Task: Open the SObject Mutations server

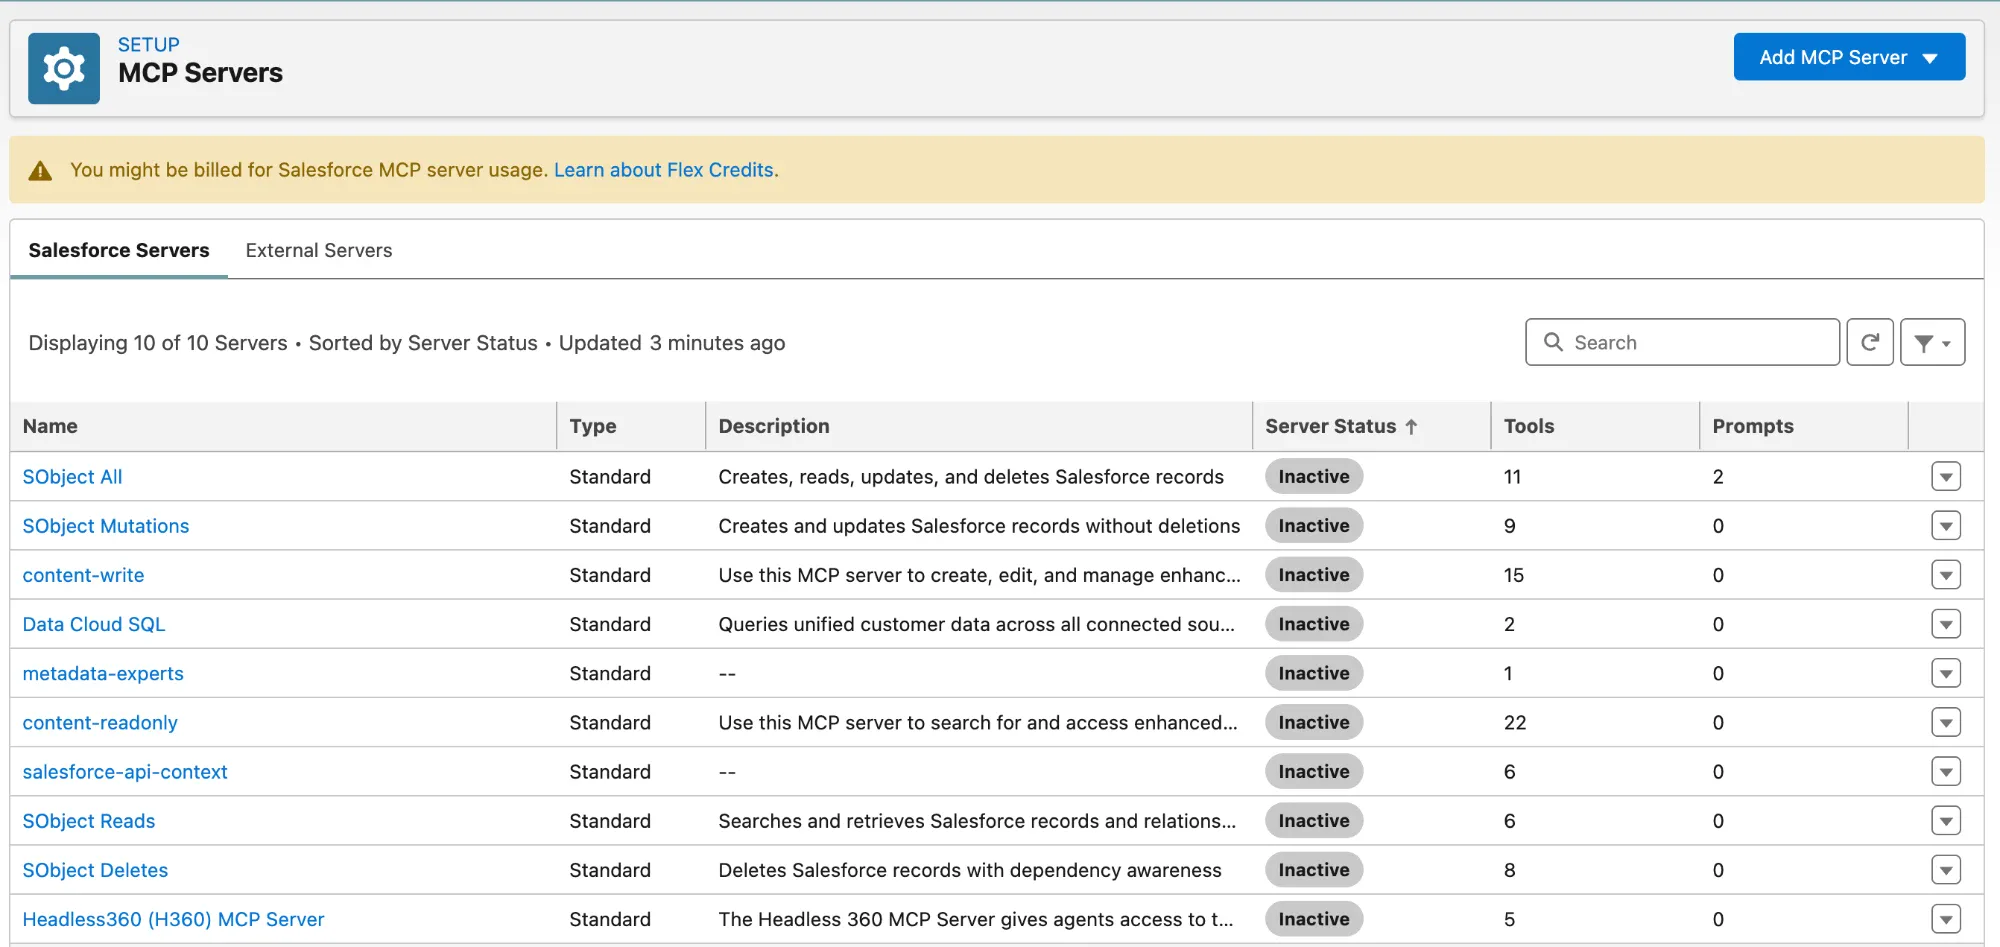Action: pyautogui.click(x=106, y=526)
